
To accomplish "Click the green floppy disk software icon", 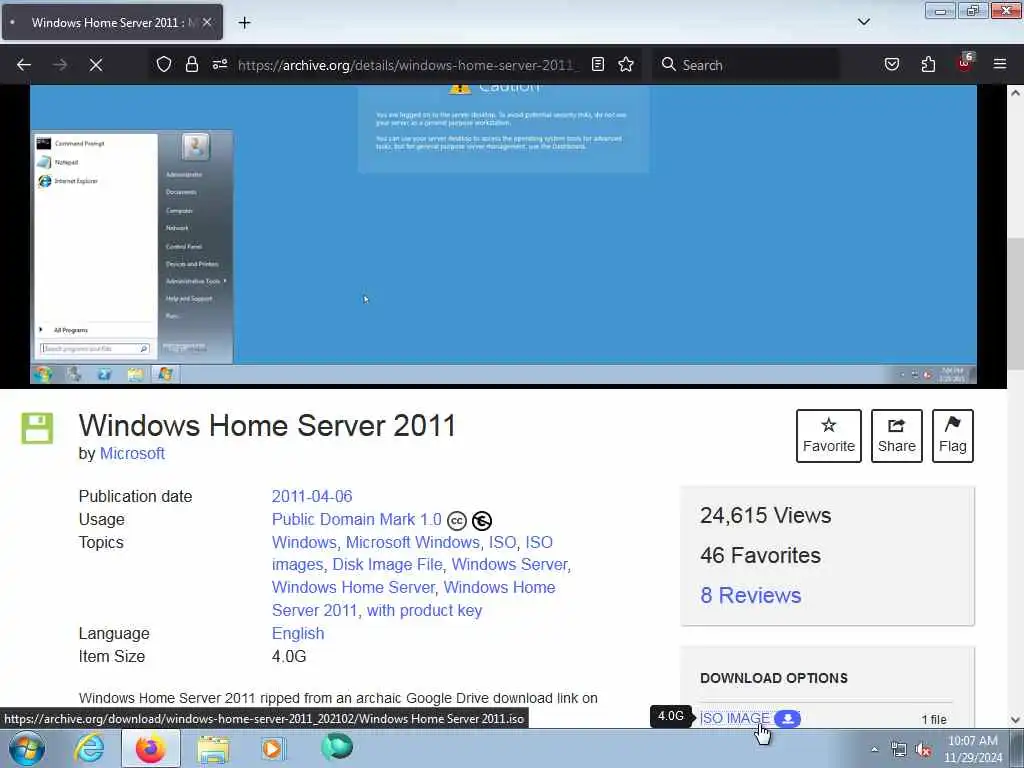I will (37, 428).
